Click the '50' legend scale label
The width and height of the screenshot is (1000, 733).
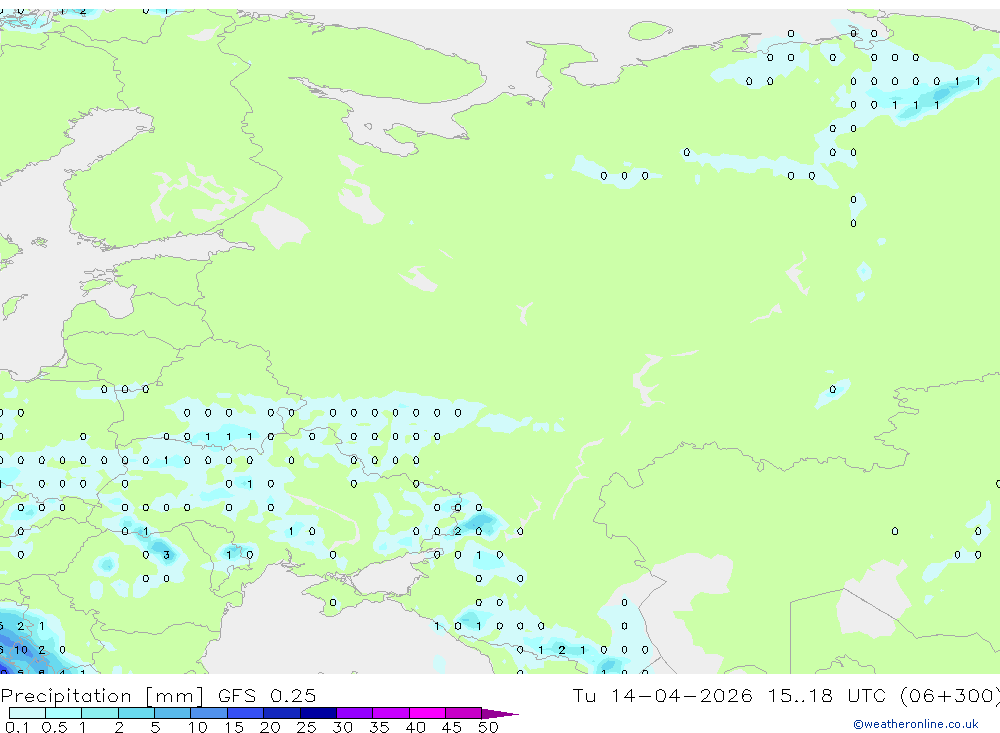coord(488,727)
